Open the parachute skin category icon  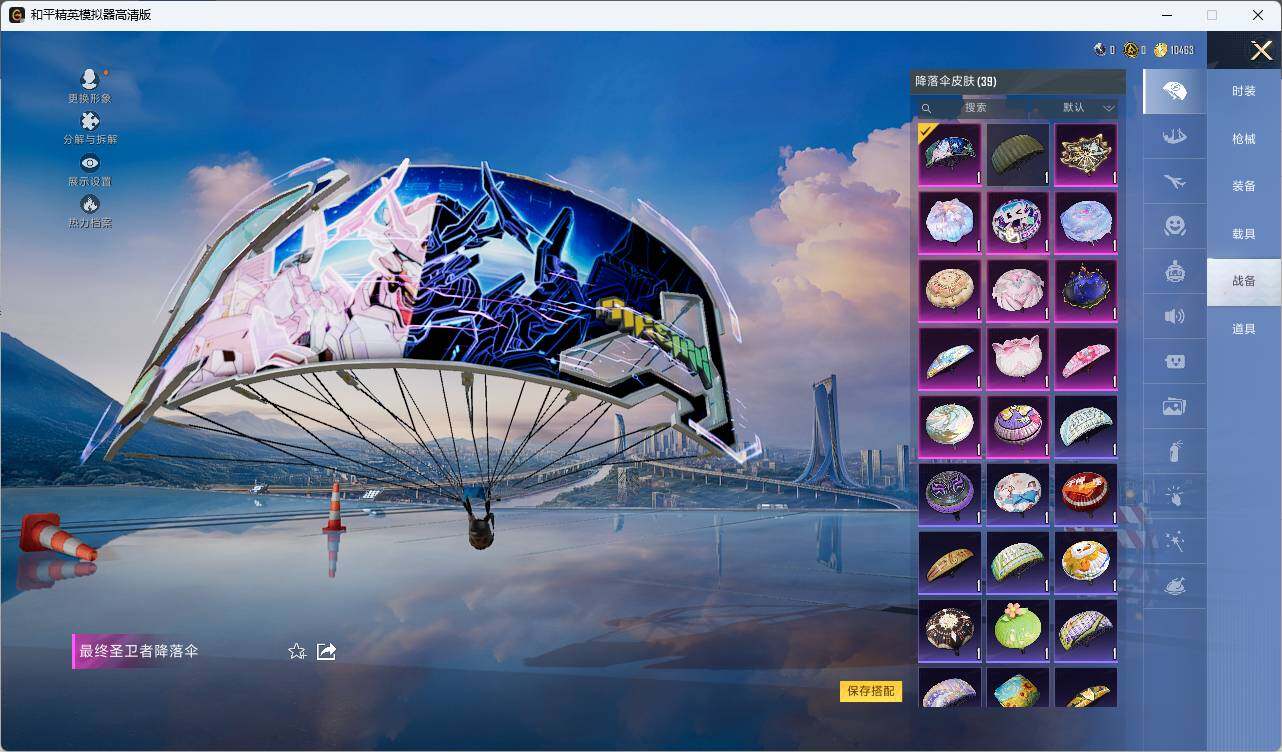point(1175,92)
